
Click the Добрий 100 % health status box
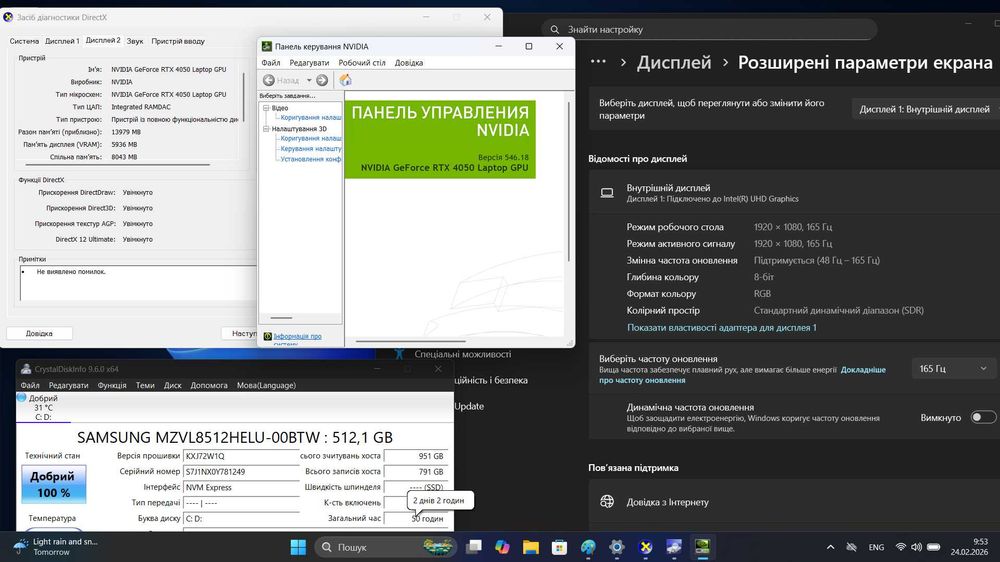click(54, 484)
